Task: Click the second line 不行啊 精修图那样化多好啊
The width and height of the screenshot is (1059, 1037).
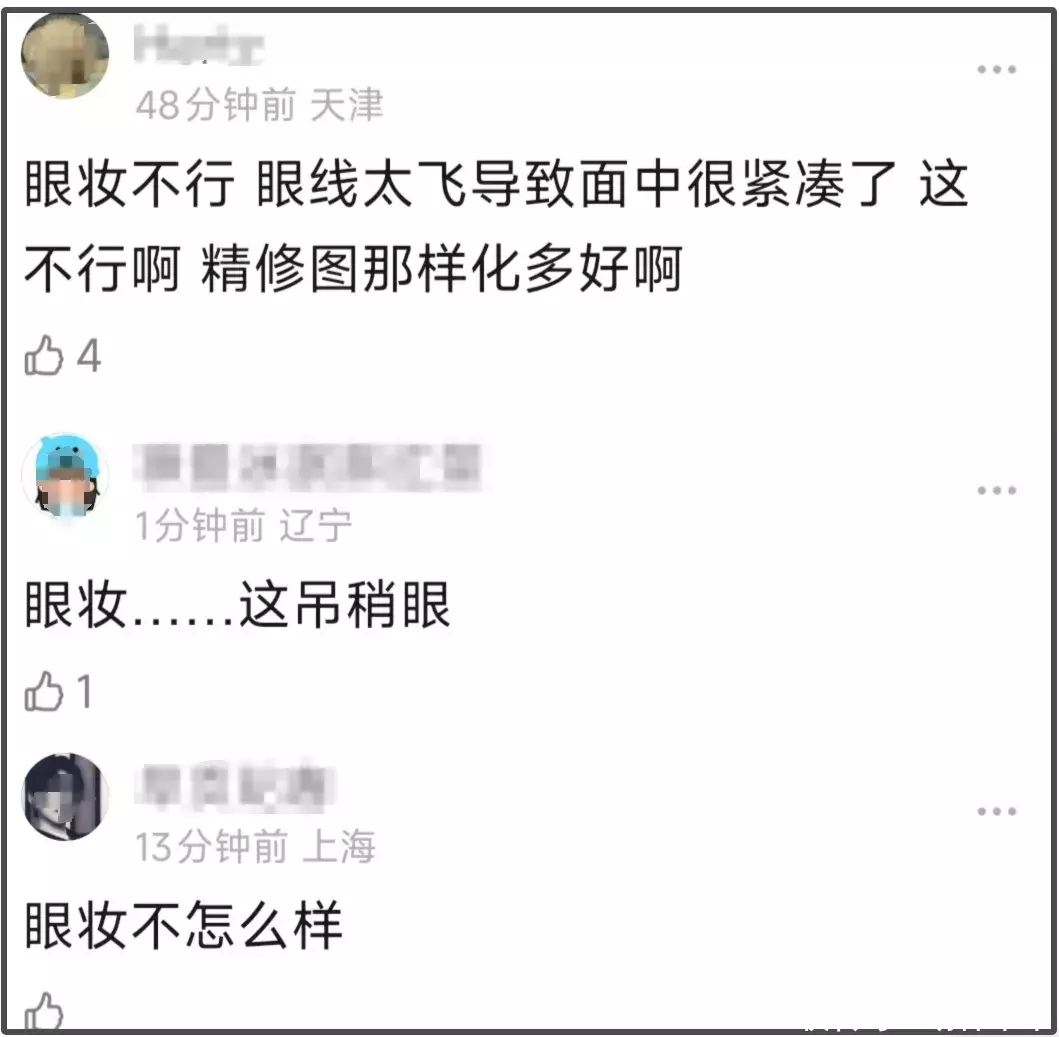Action: 353,269
